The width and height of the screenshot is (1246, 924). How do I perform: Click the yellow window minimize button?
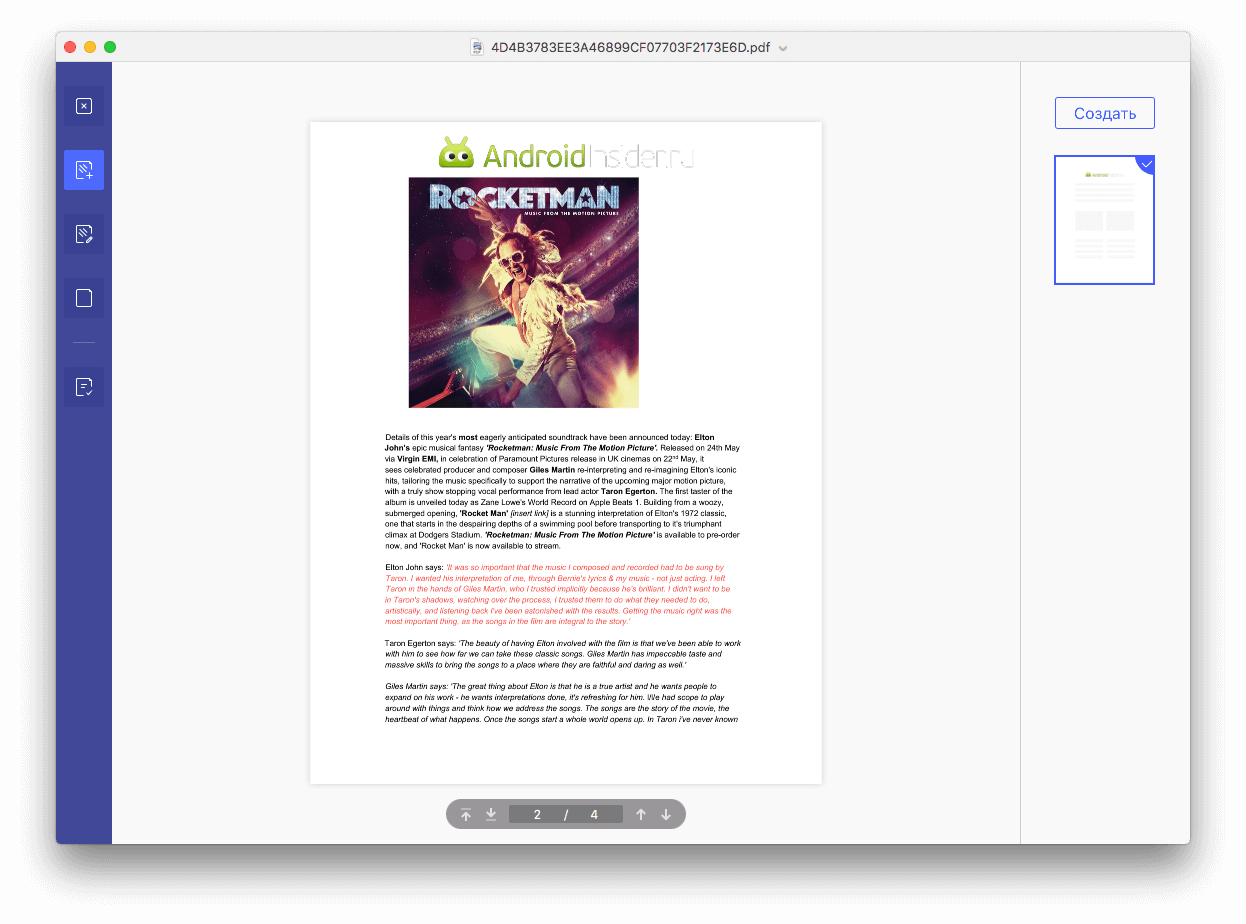pyautogui.click(x=90, y=47)
